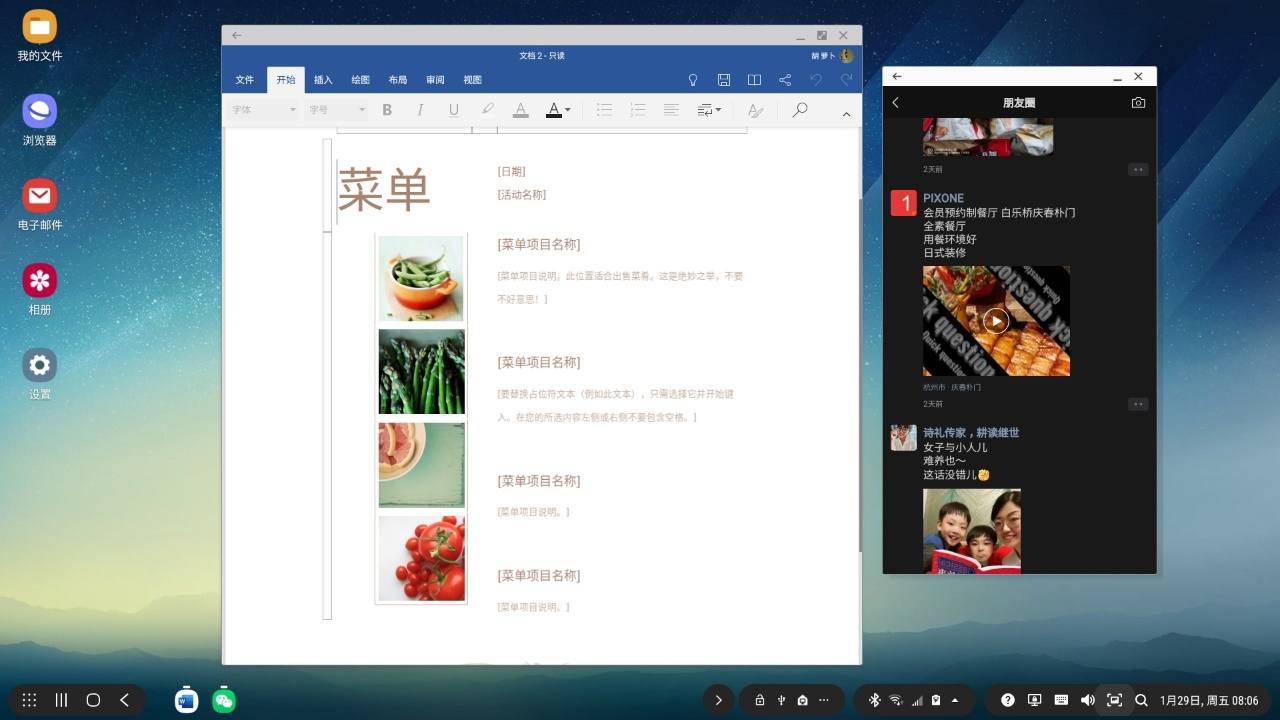Toggle bold formatting in the ribbon

(x=387, y=110)
